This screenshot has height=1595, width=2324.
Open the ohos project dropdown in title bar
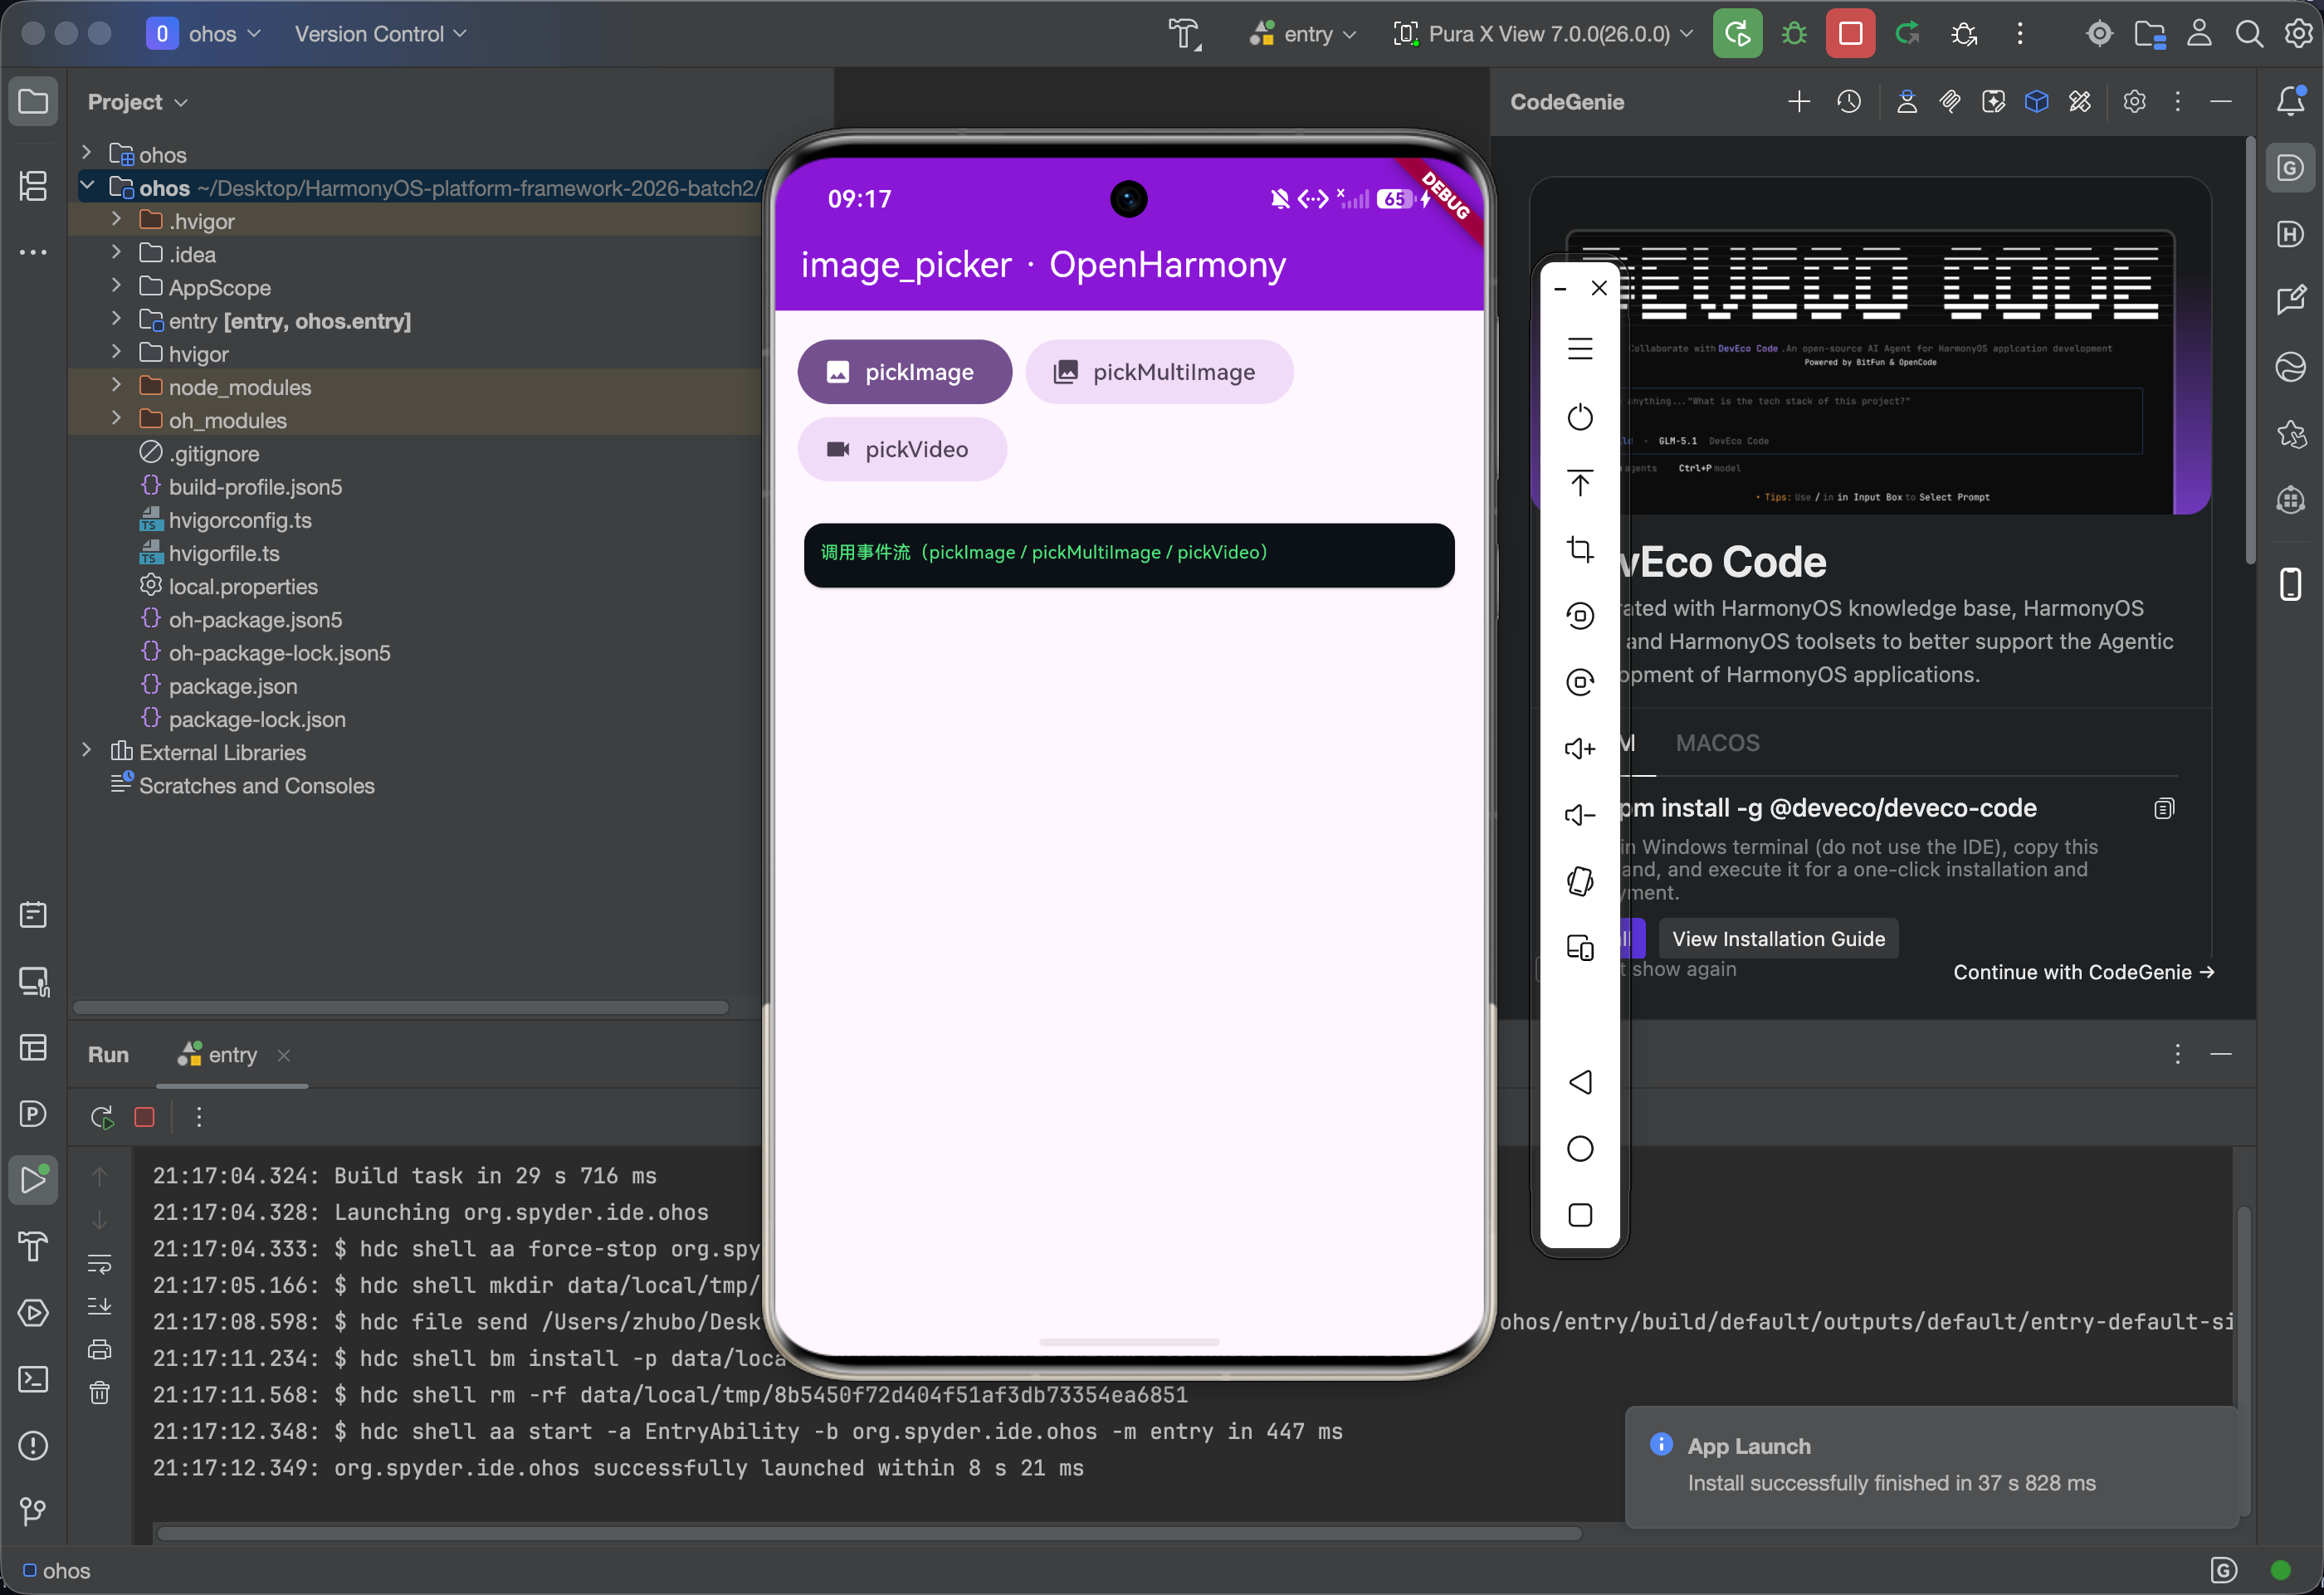(204, 34)
